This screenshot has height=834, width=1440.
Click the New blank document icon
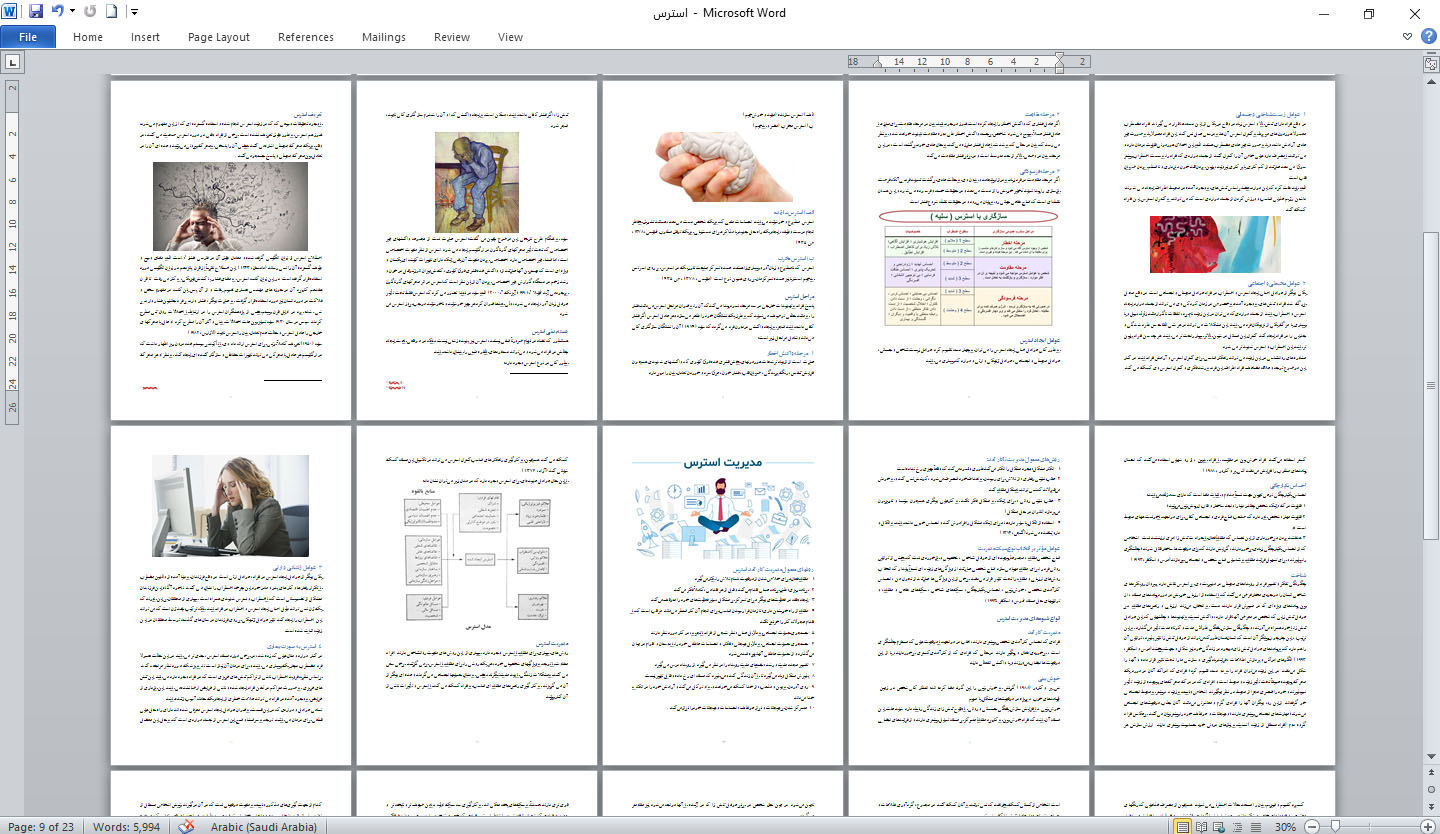112,12
